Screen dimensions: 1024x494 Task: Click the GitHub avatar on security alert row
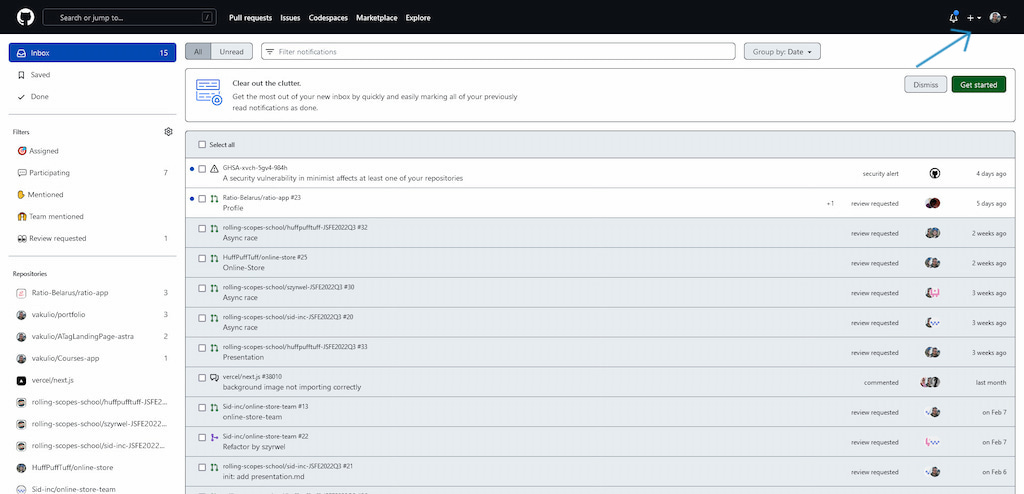tap(935, 173)
